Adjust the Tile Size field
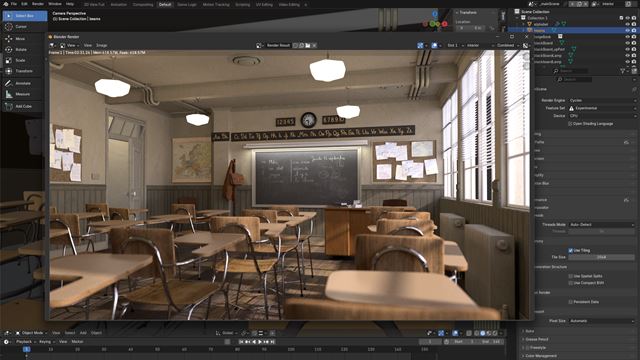The width and height of the screenshot is (640, 360). tap(602, 257)
